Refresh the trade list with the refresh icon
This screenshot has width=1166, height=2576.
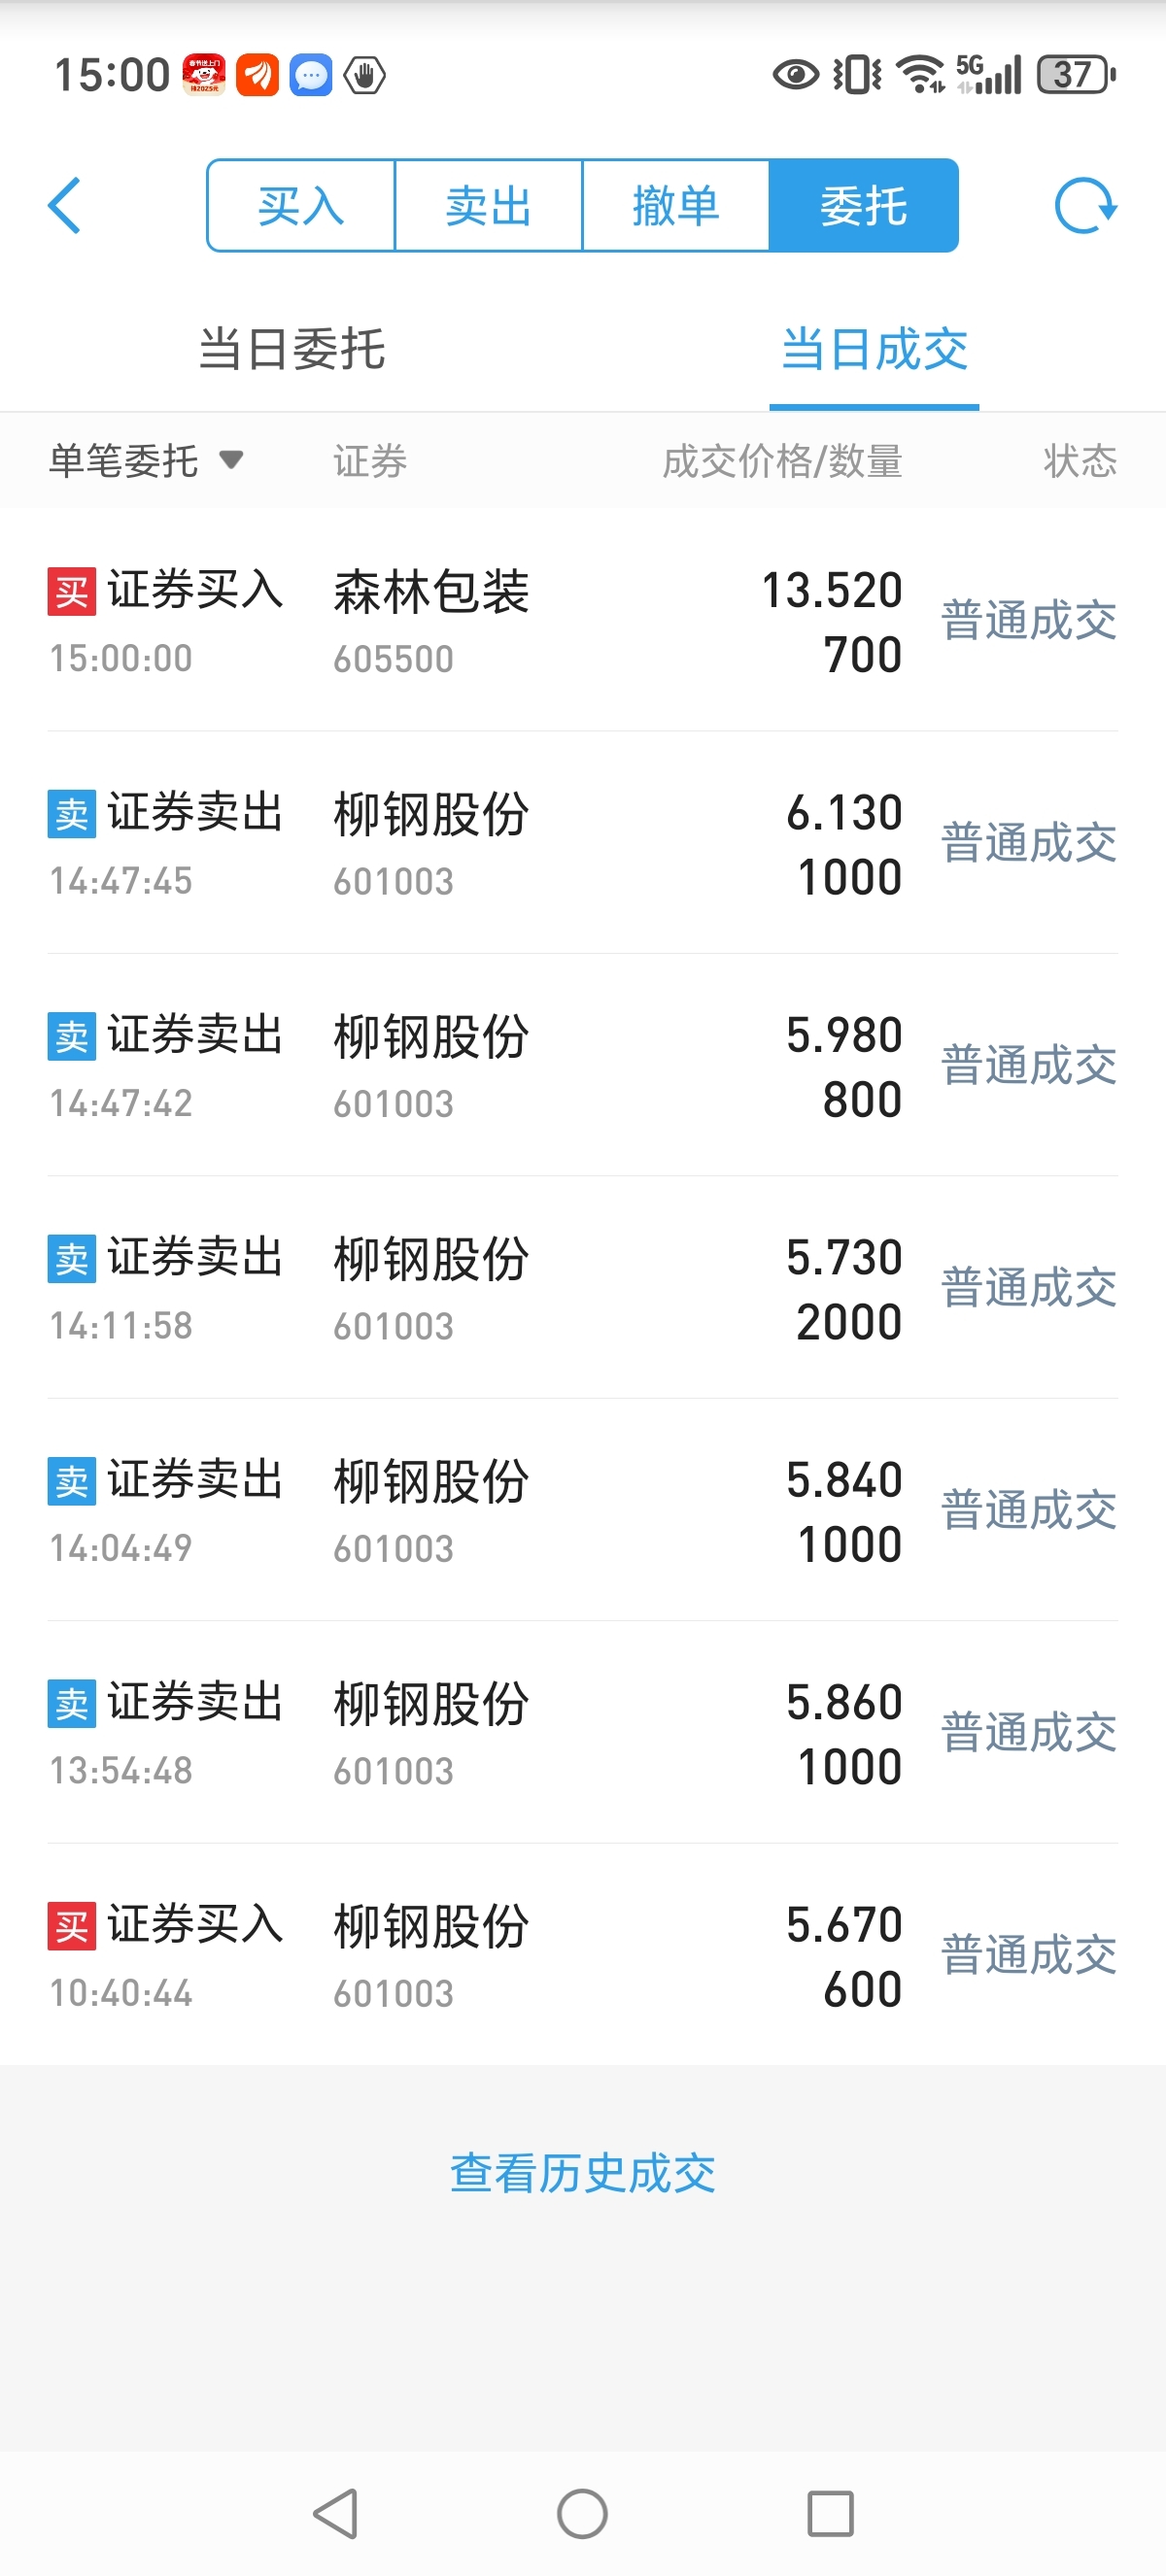coord(1086,206)
